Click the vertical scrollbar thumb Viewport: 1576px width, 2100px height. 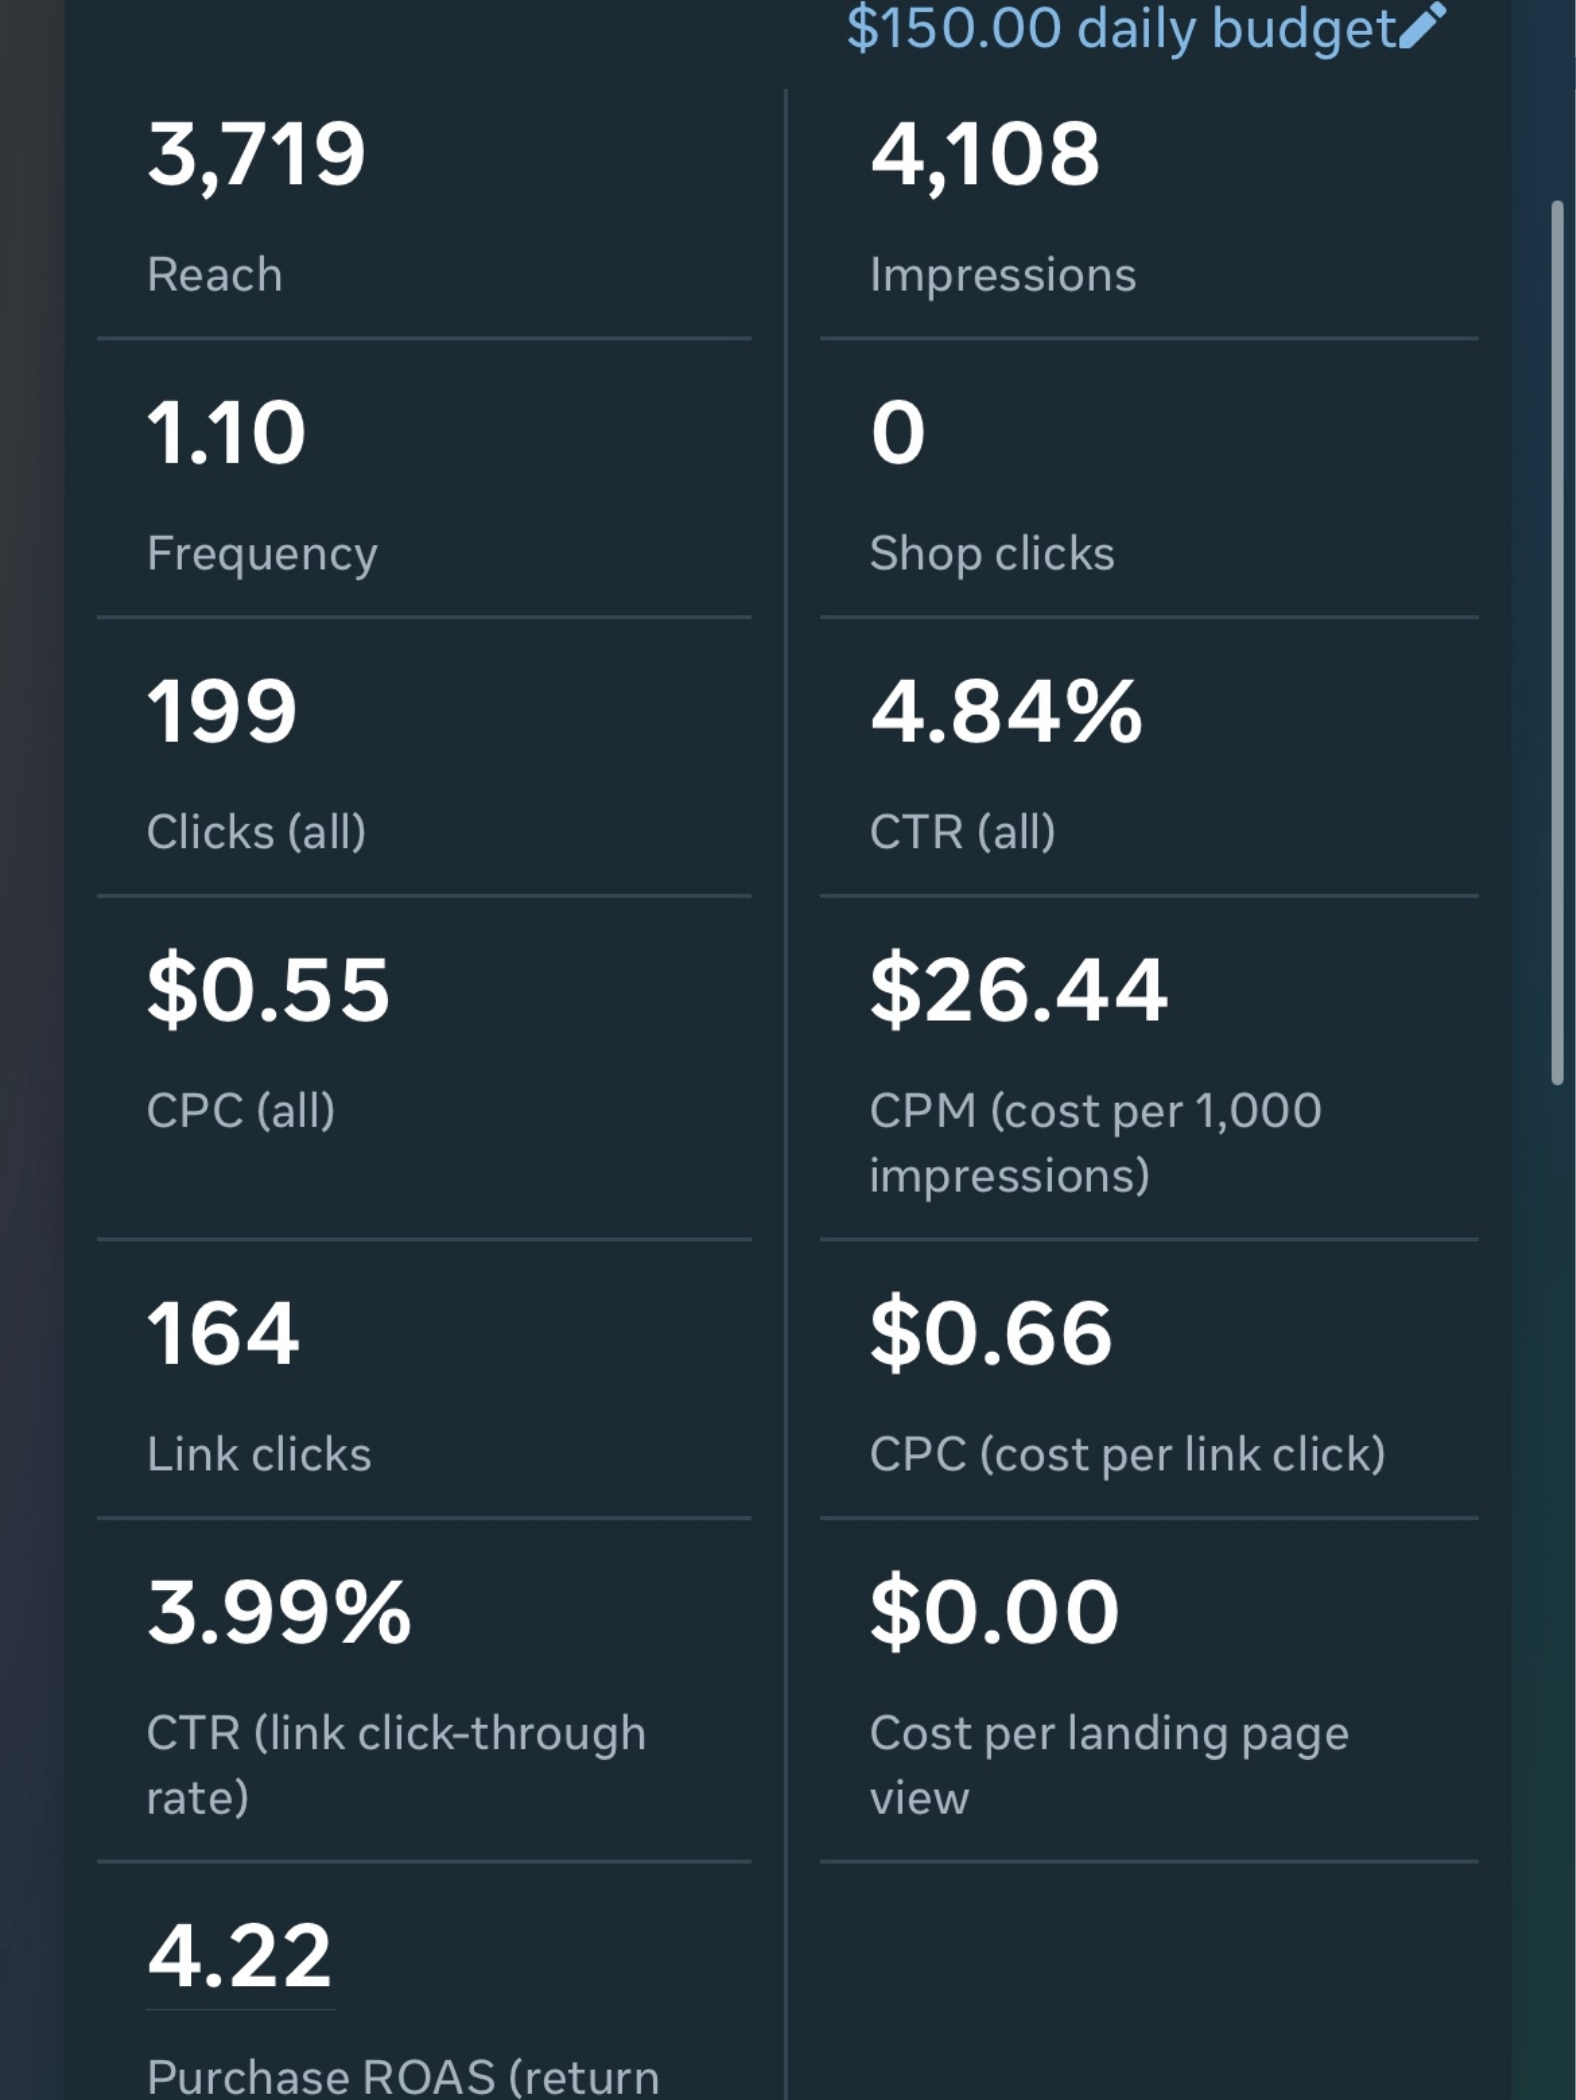(x=1556, y=640)
